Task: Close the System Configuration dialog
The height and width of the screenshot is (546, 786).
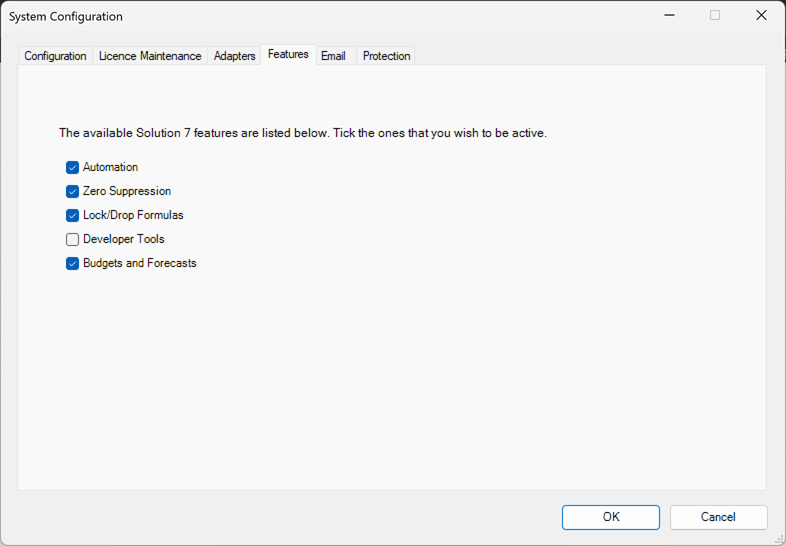Action: 761,16
